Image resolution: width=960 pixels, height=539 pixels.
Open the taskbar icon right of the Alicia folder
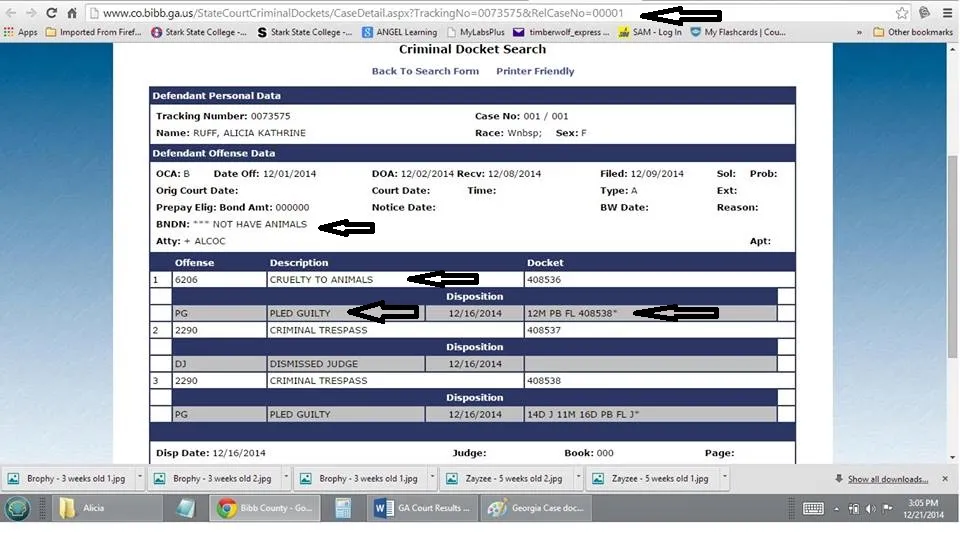point(186,508)
